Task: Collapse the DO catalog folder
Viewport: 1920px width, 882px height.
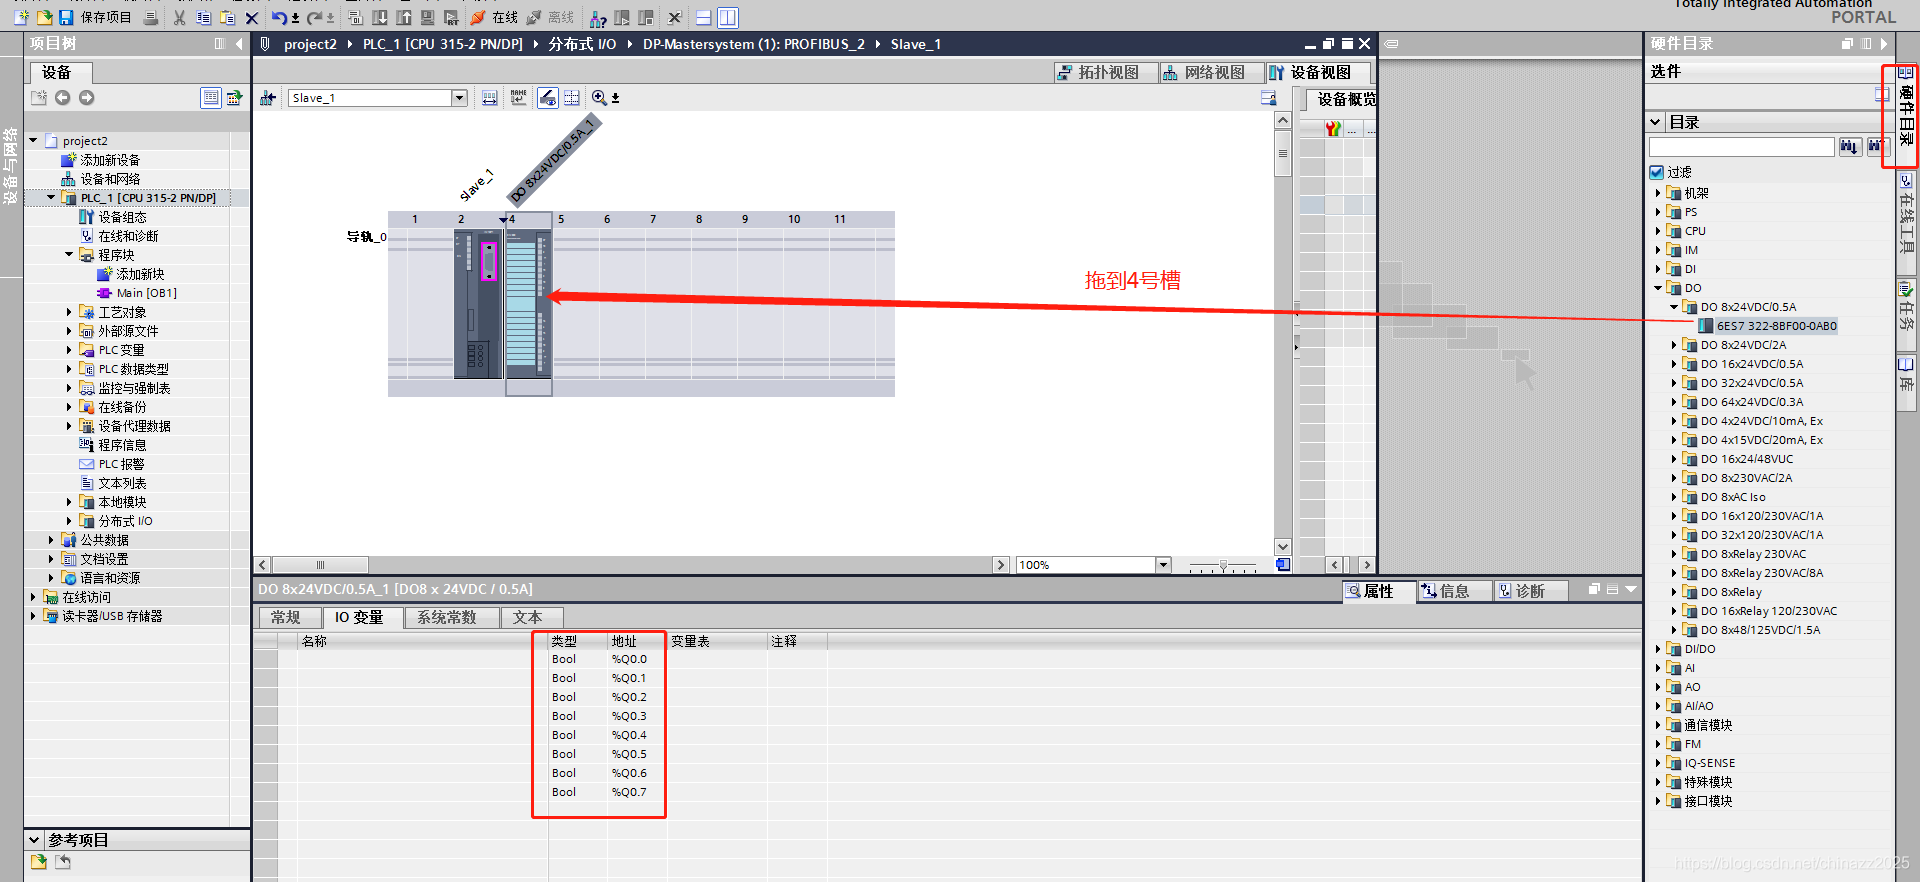Action: click(1658, 288)
